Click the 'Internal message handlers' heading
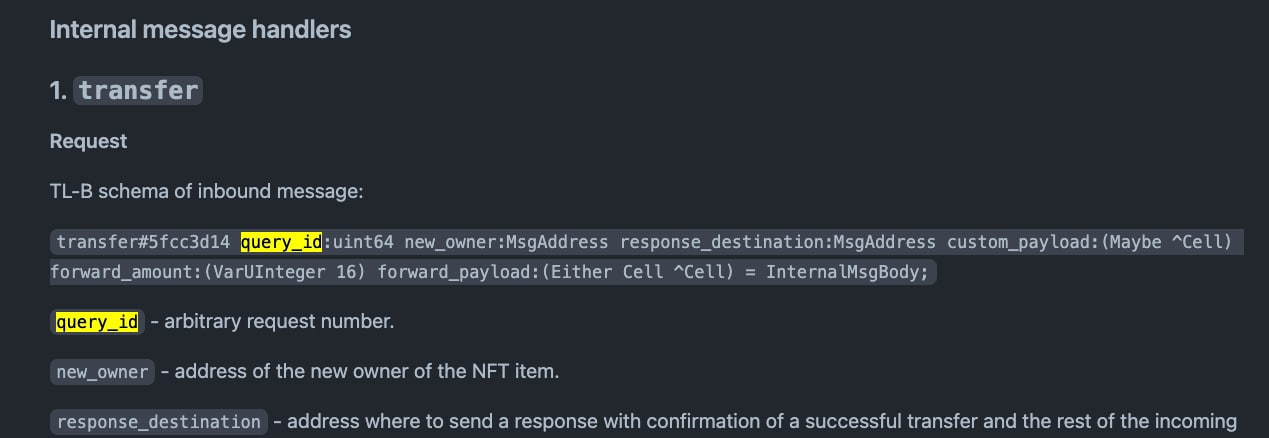This screenshot has height=438, width=1269. tap(200, 30)
